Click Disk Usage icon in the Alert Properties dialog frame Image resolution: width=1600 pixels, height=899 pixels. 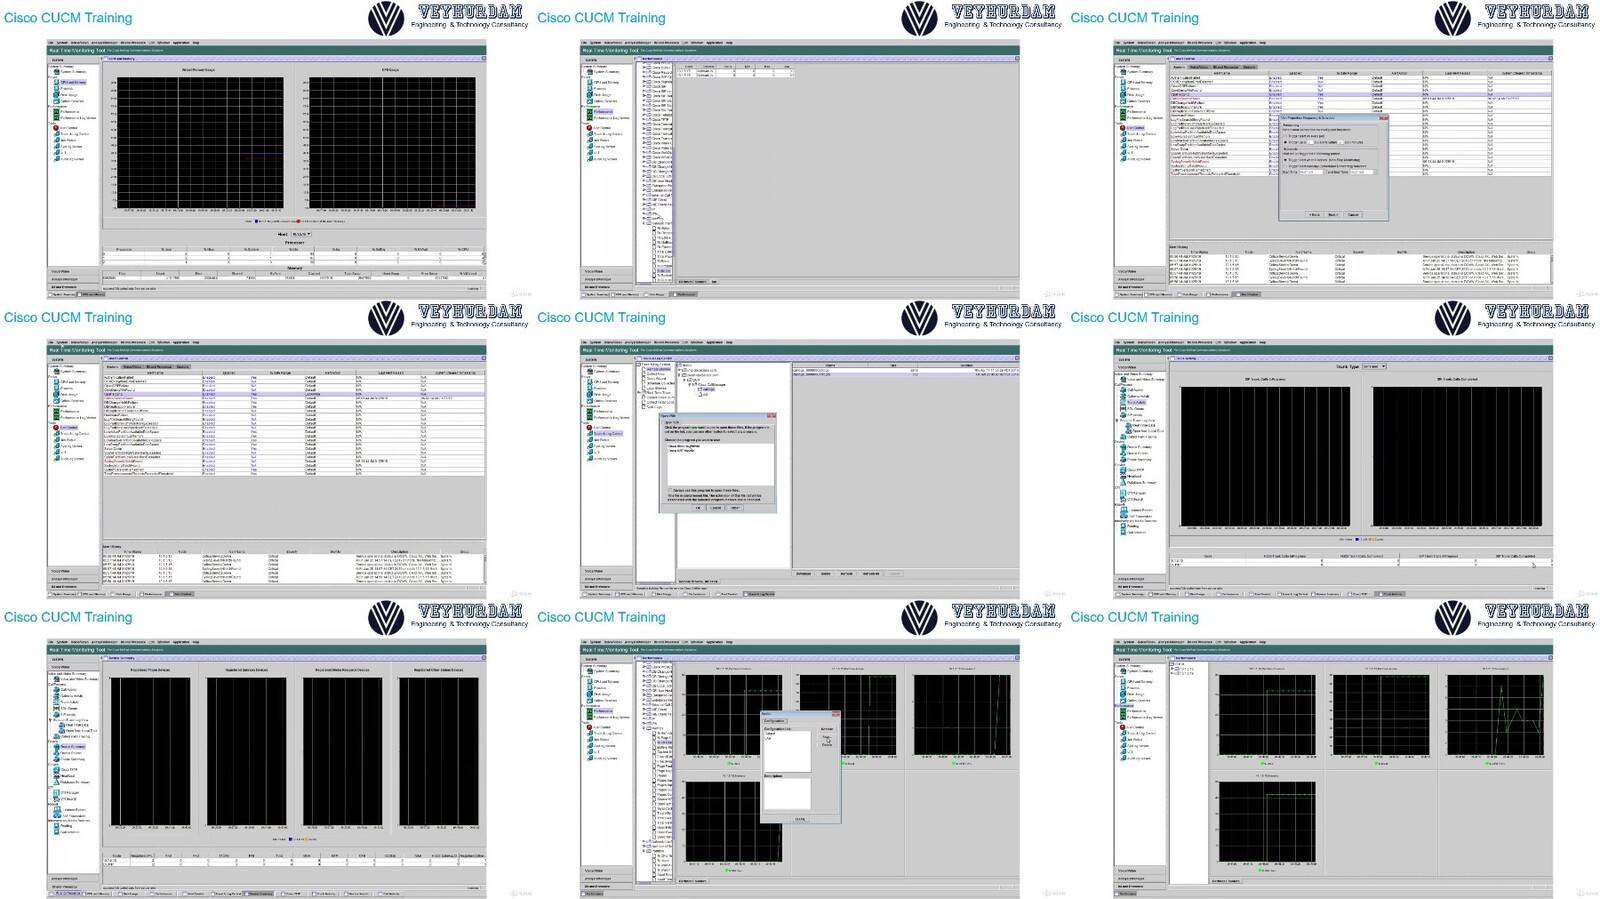(x=1124, y=95)
